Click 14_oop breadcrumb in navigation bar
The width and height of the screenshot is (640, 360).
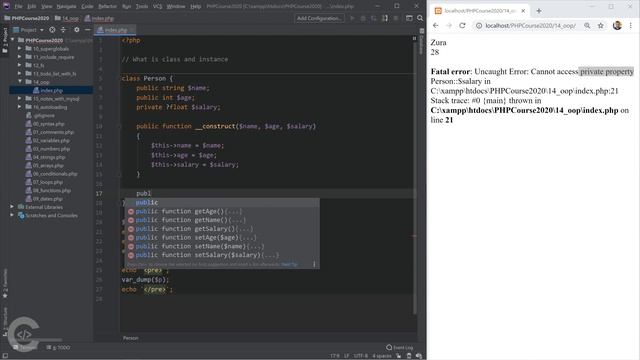67,18
